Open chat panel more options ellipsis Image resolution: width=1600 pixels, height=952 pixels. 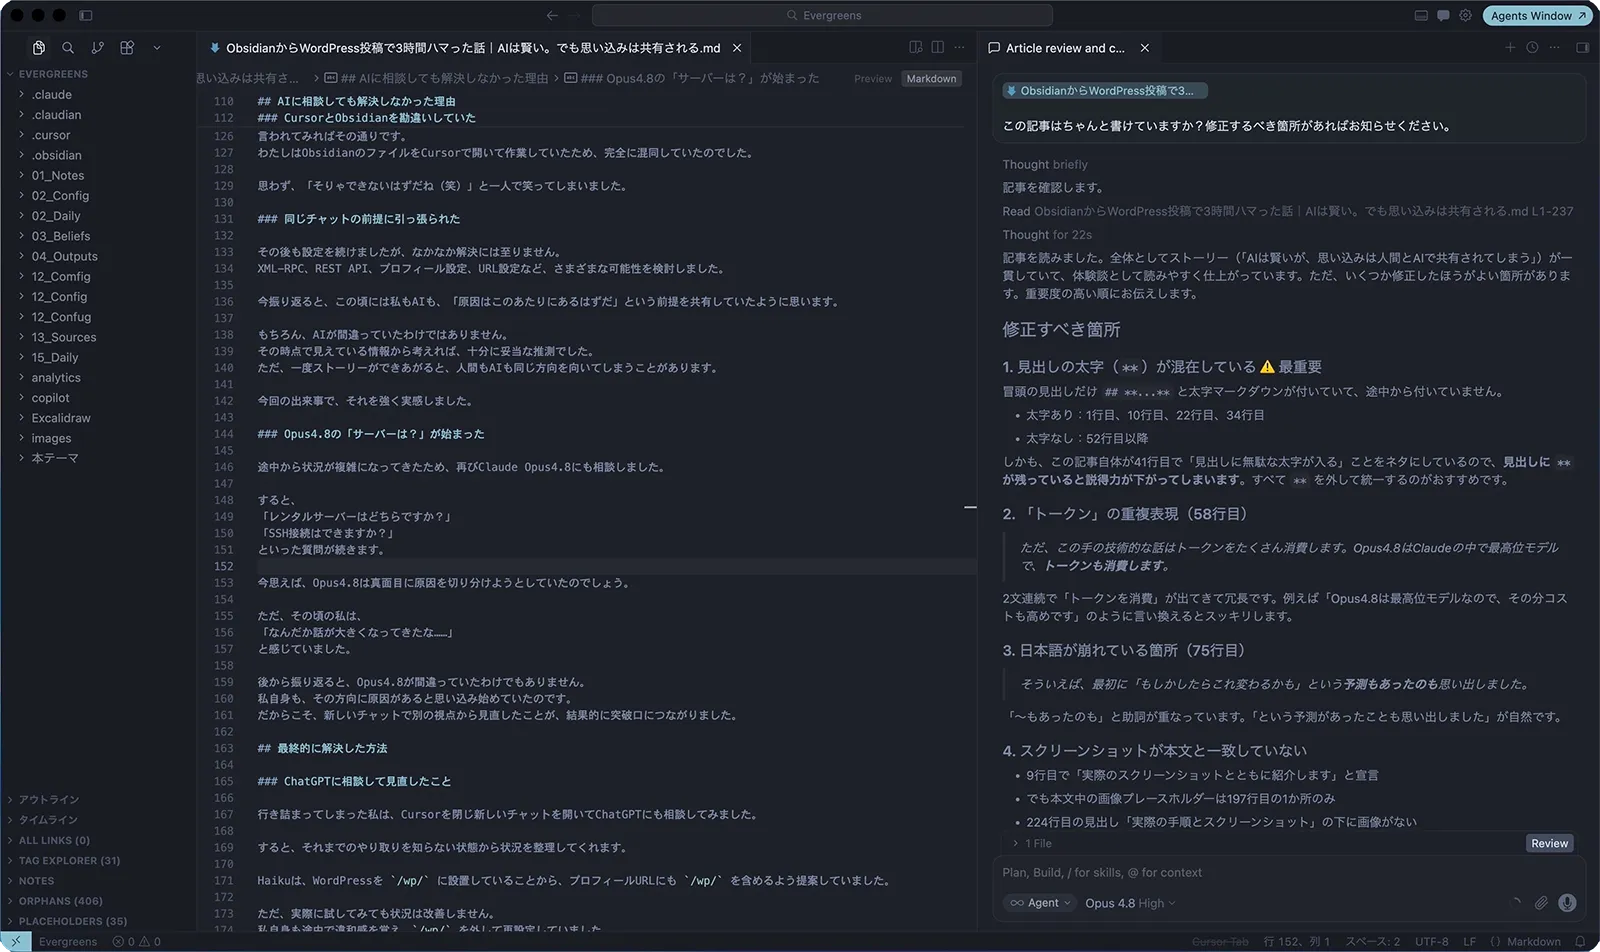tap(1554, 47)
